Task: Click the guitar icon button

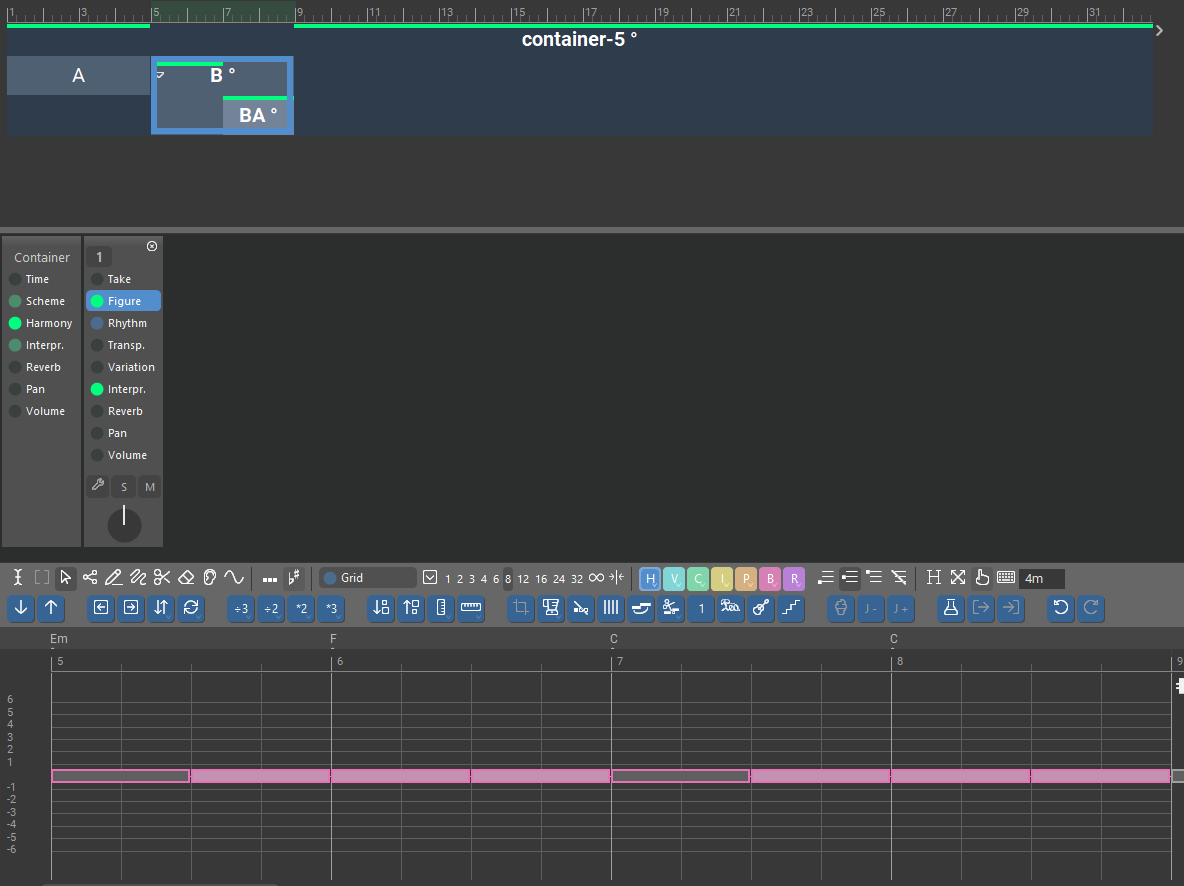Action: click(x=761, y=607)
